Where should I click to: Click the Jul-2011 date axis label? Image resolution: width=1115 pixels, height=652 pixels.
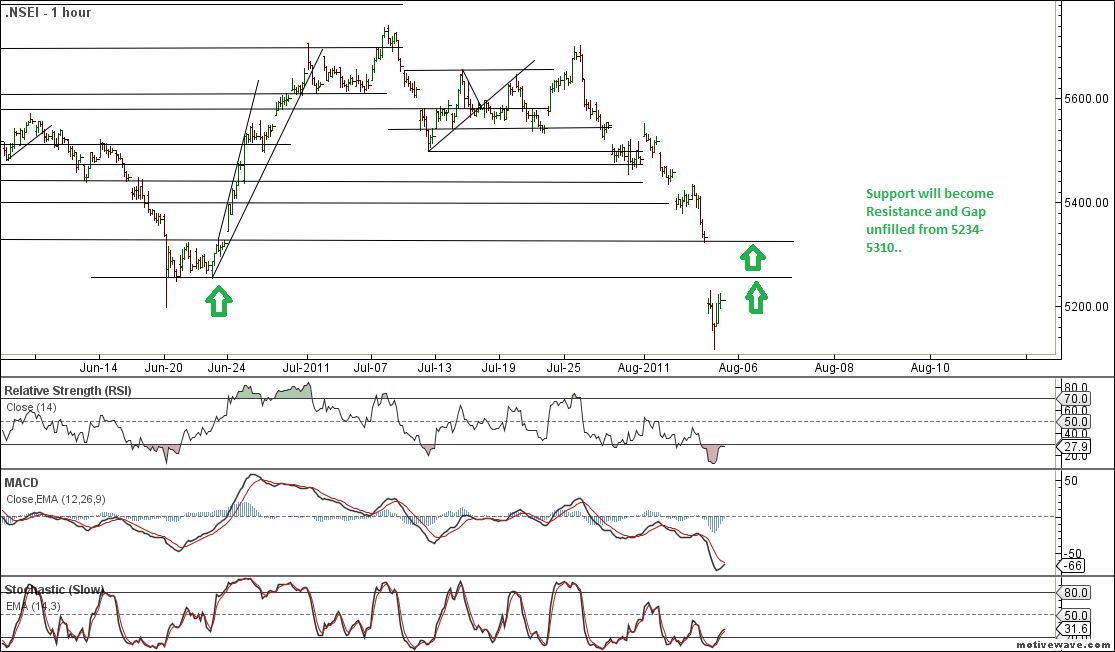coord(304,369)
